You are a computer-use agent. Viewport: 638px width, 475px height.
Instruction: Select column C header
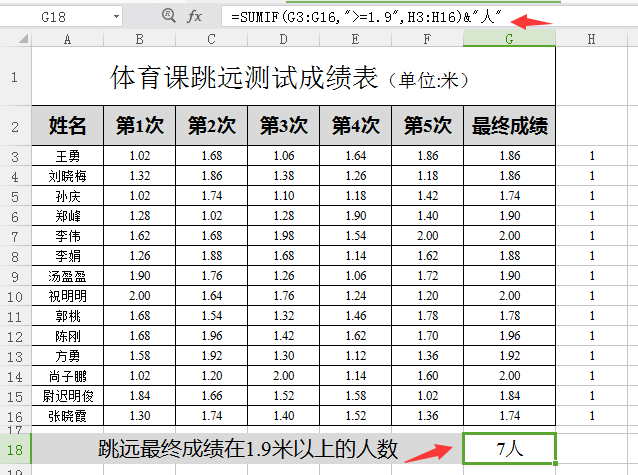pos(211,39)
